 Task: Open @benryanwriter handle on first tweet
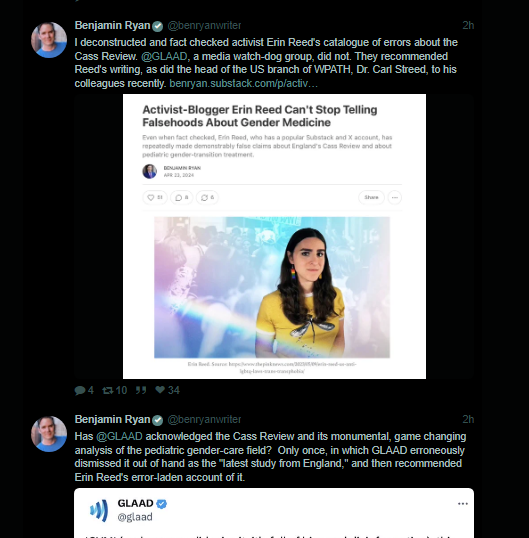[204, 25]
